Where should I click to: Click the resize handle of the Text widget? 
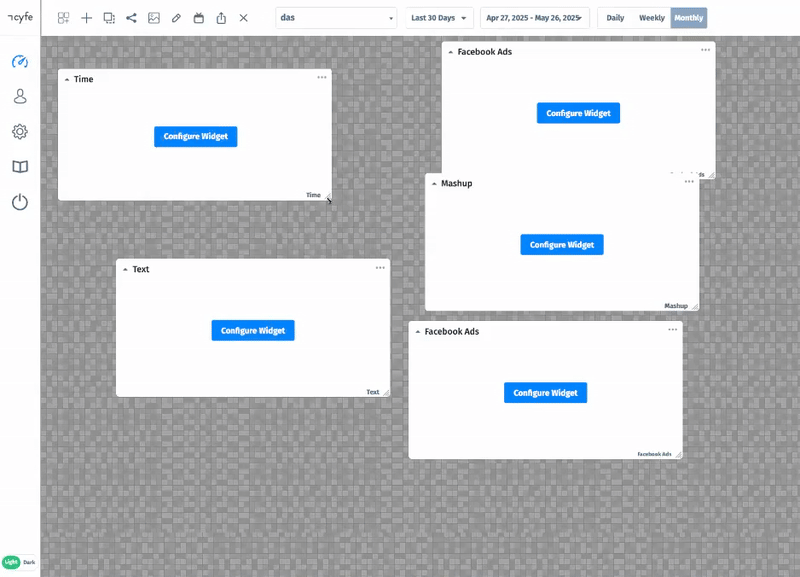(386, 392)
